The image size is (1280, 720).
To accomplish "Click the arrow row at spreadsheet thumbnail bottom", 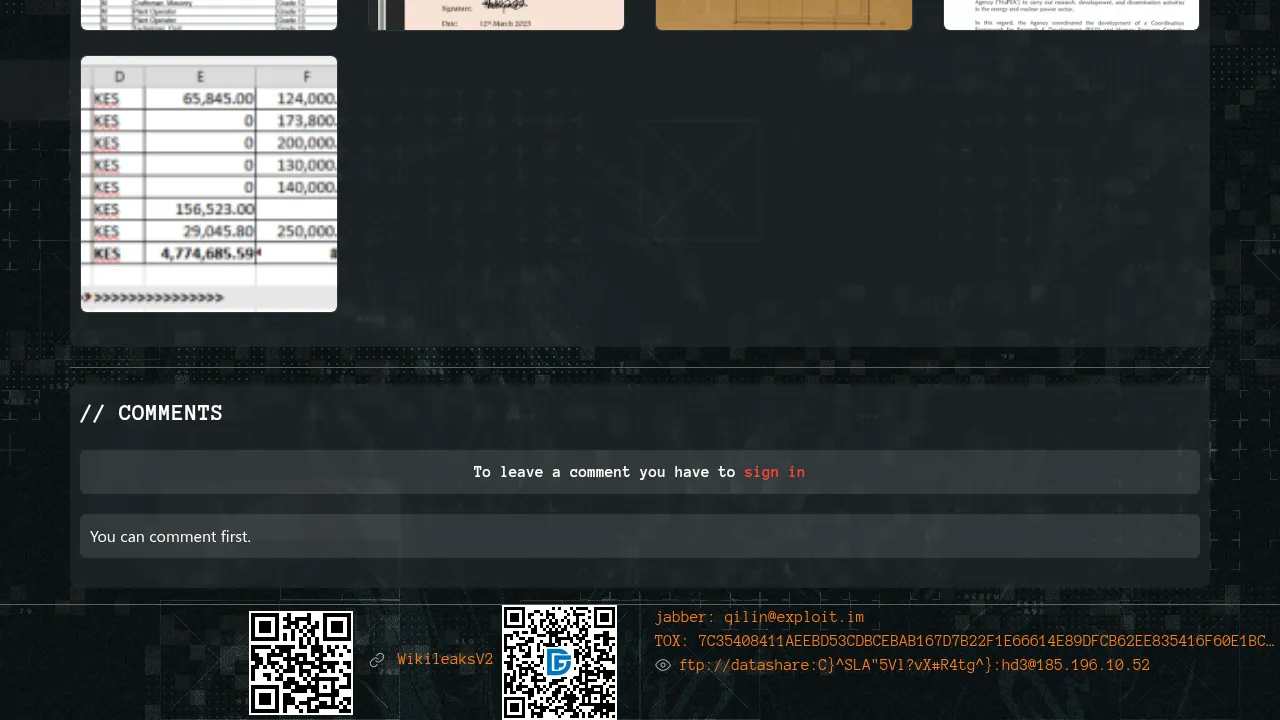I will click(155, 297).
